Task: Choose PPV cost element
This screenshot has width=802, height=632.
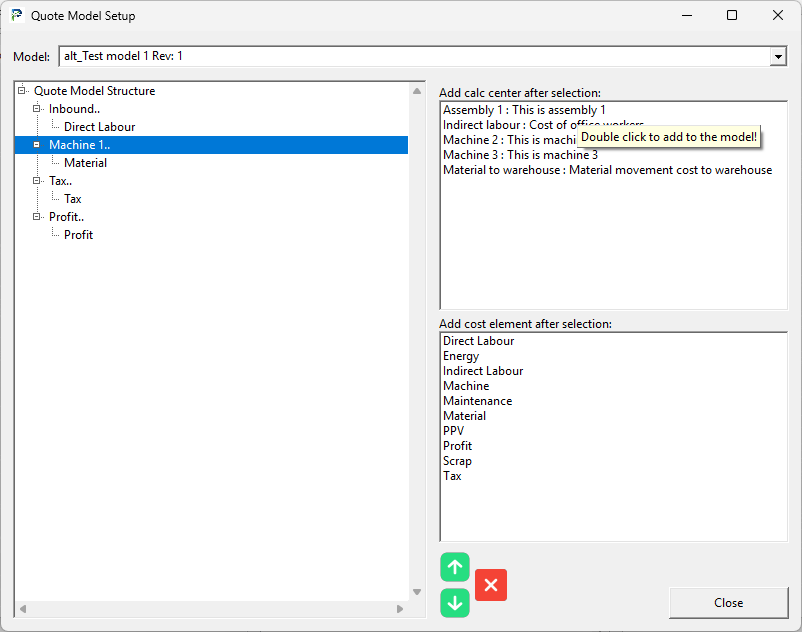Action: (x=453, y=431)
